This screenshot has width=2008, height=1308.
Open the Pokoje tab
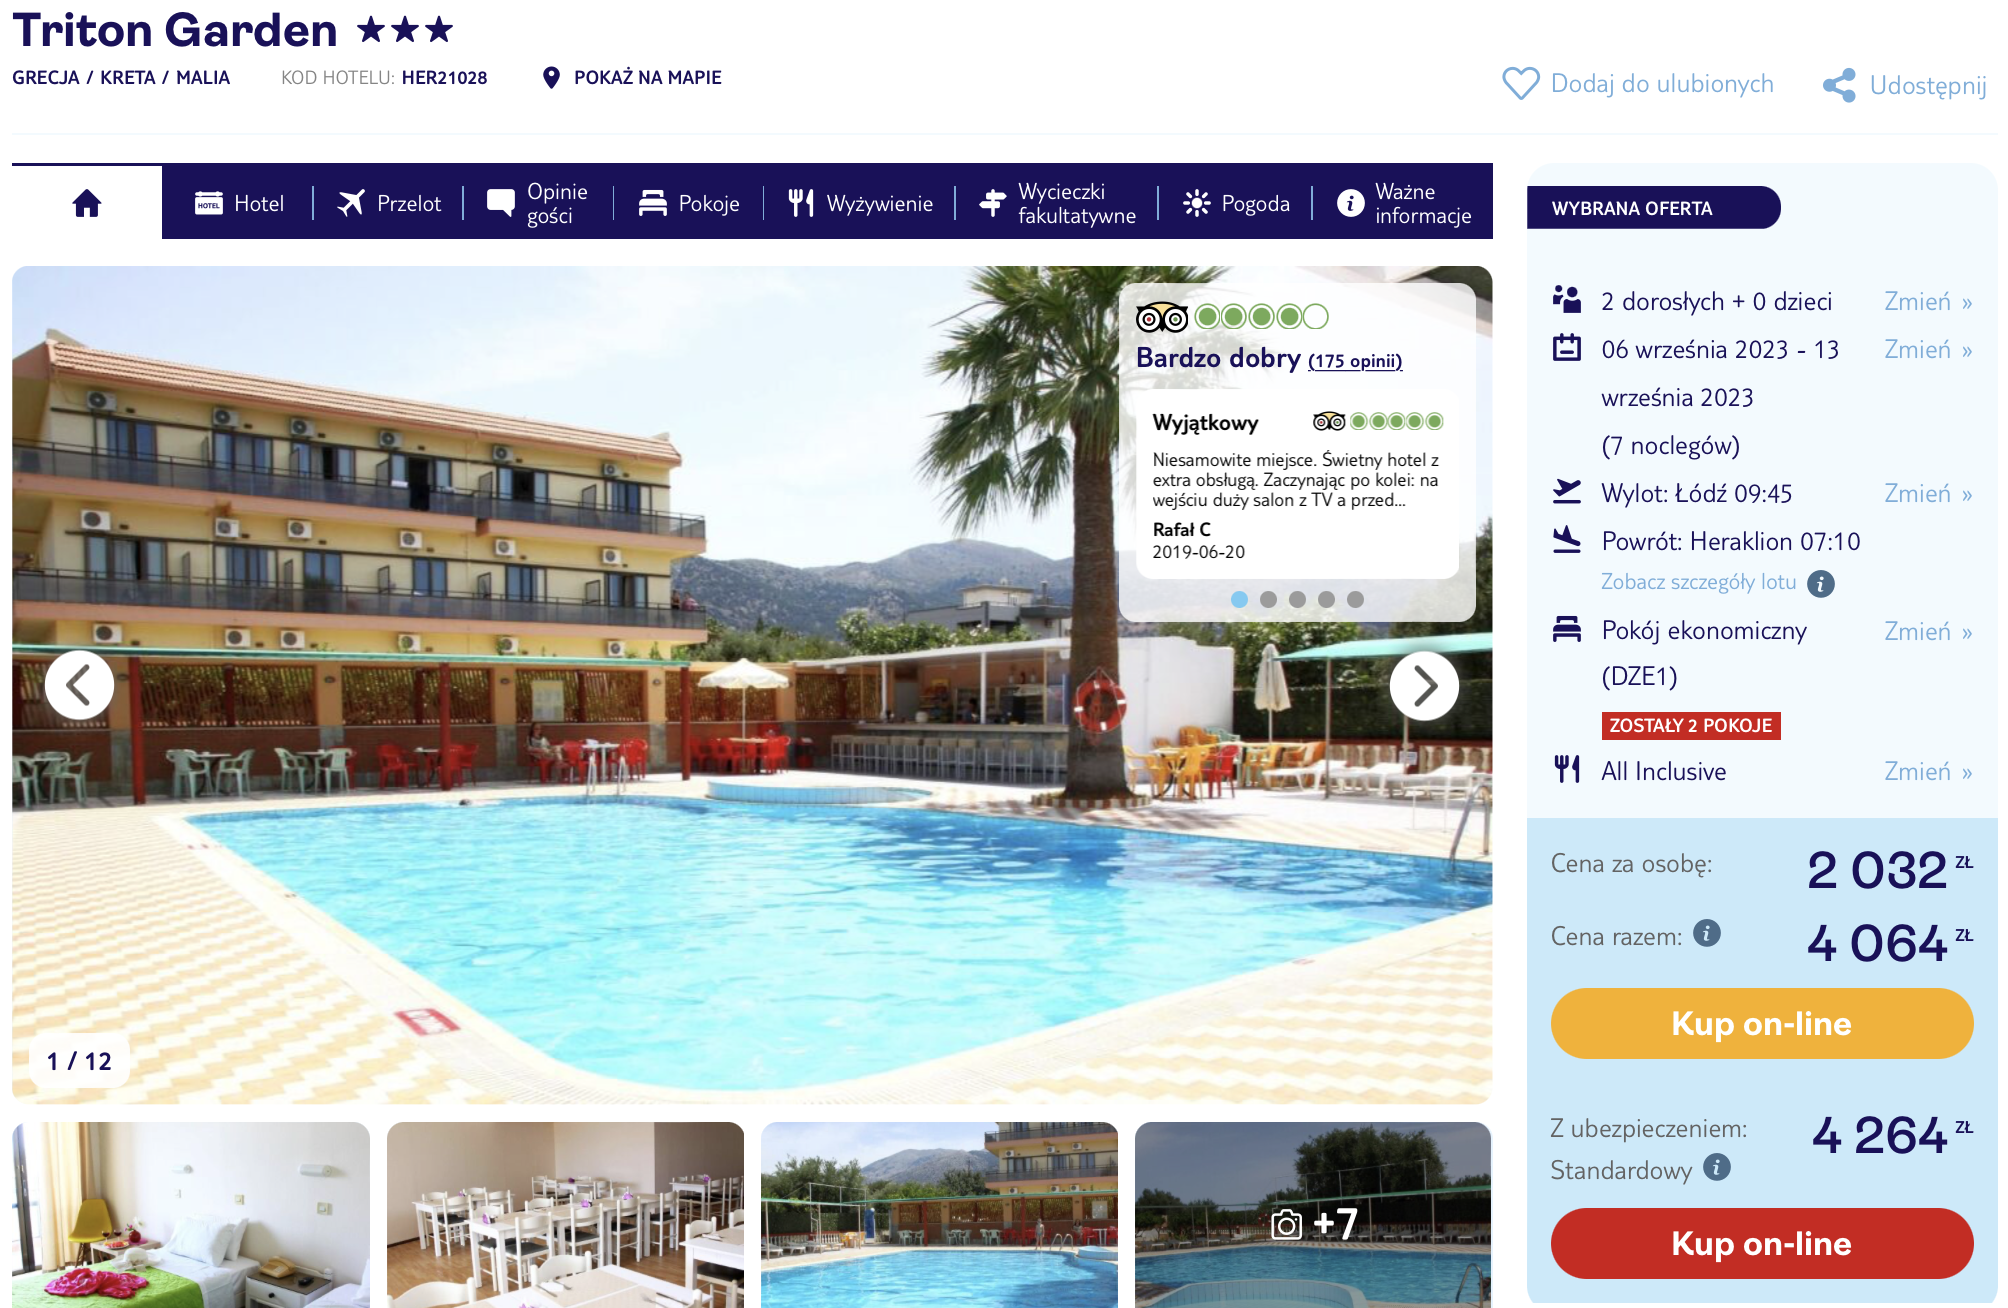[689, 203]
